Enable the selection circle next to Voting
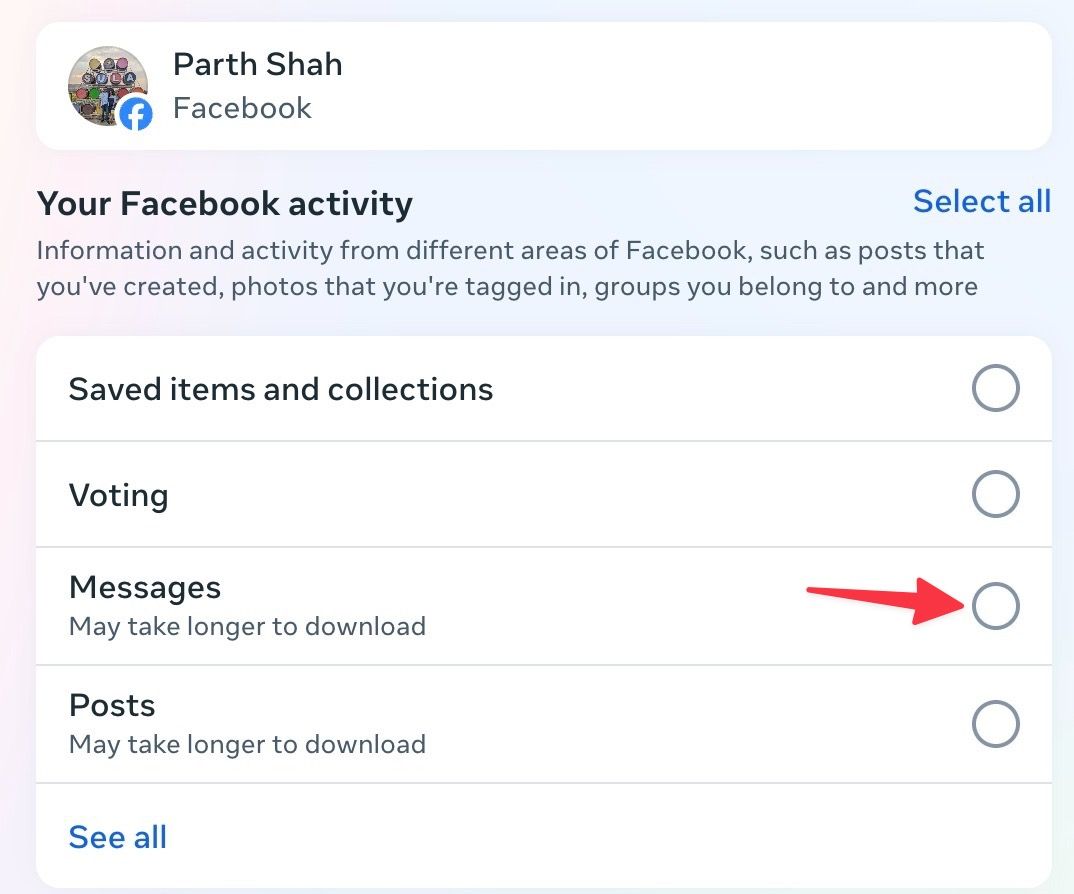Viewport: 1074px width, 894px height. tap(995, 494)
